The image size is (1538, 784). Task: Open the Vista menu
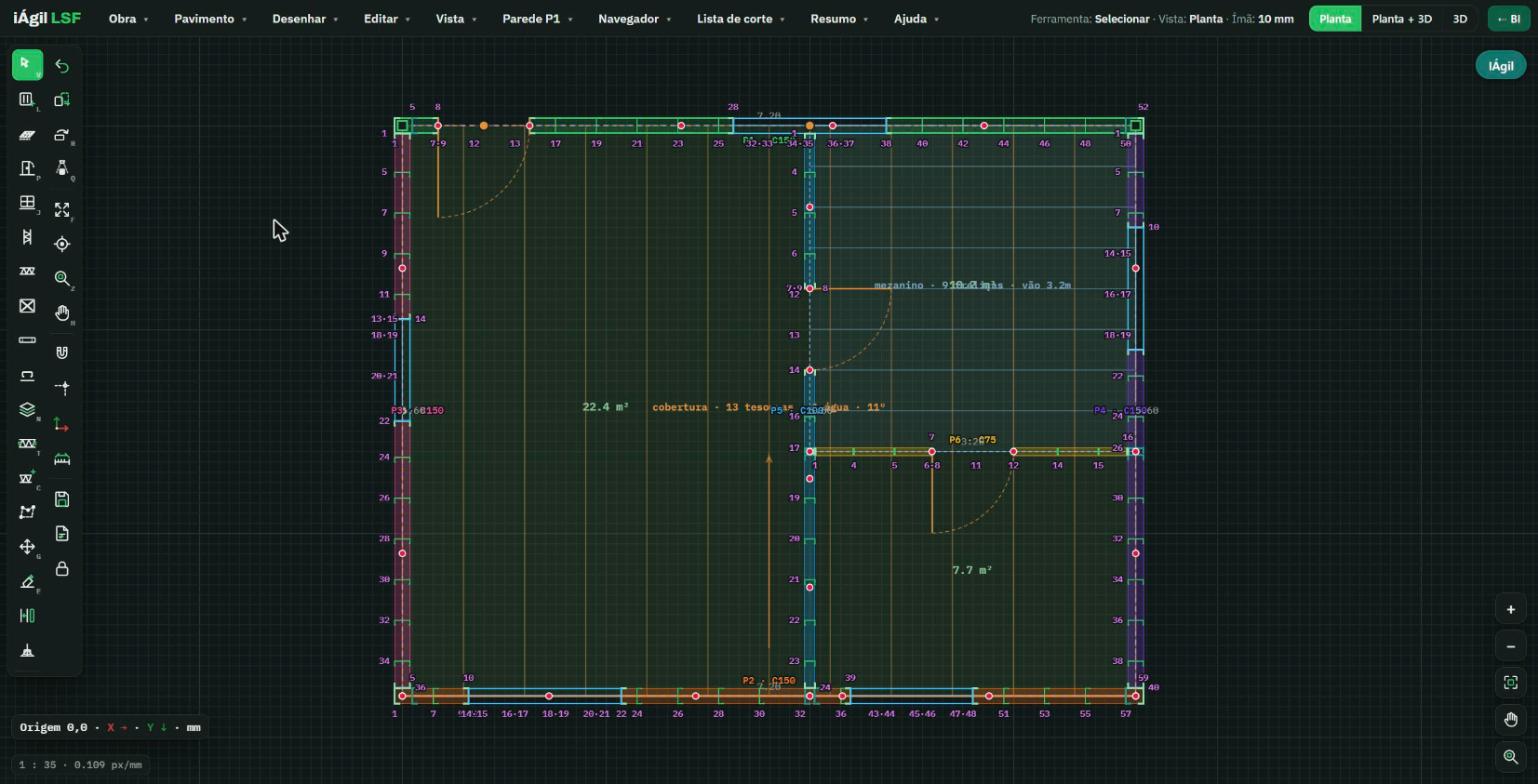[x=456, y=19]
